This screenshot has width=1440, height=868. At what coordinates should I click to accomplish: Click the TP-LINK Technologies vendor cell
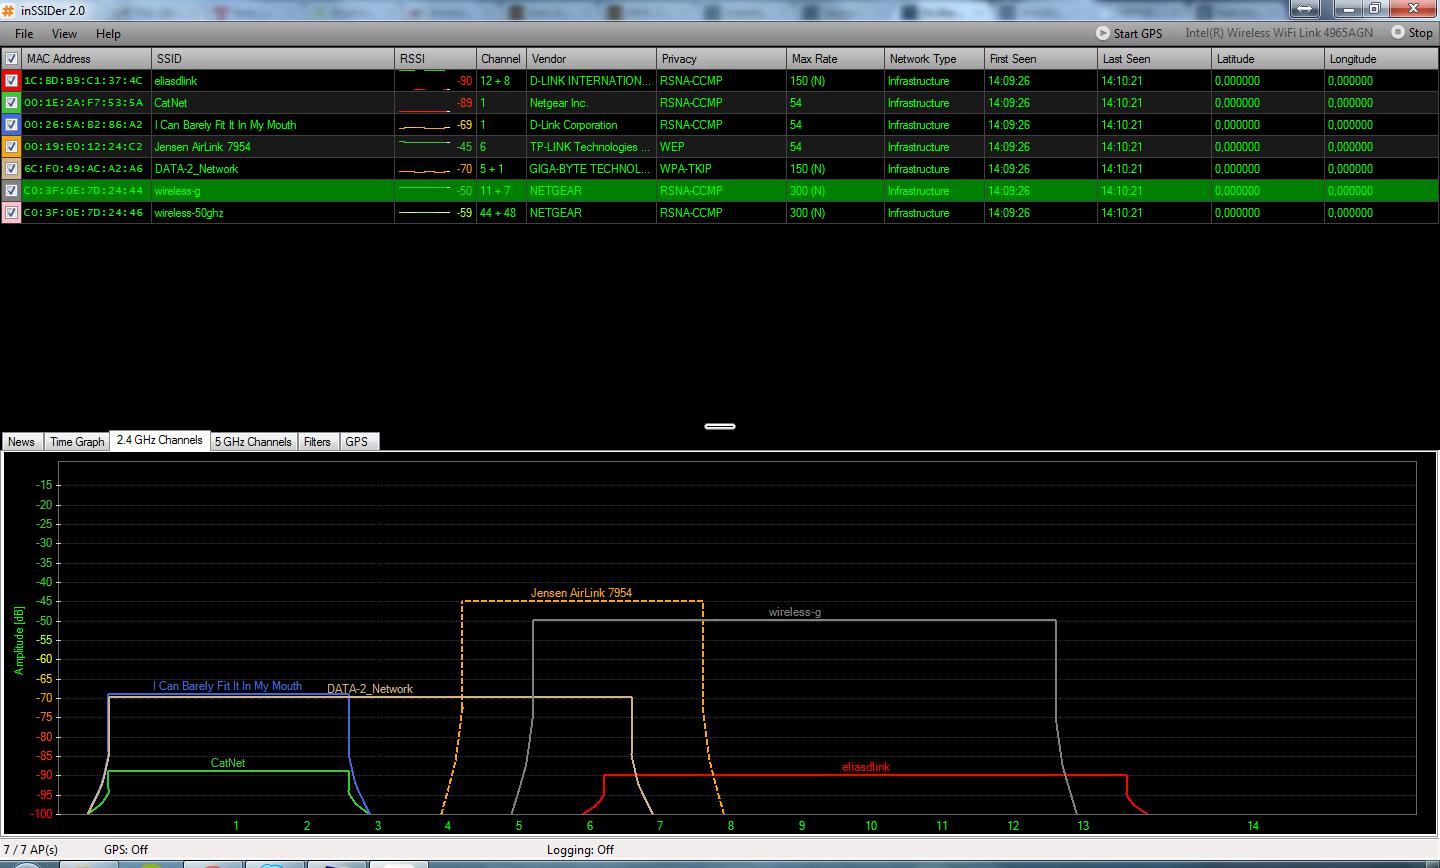[x=590, y=147]
